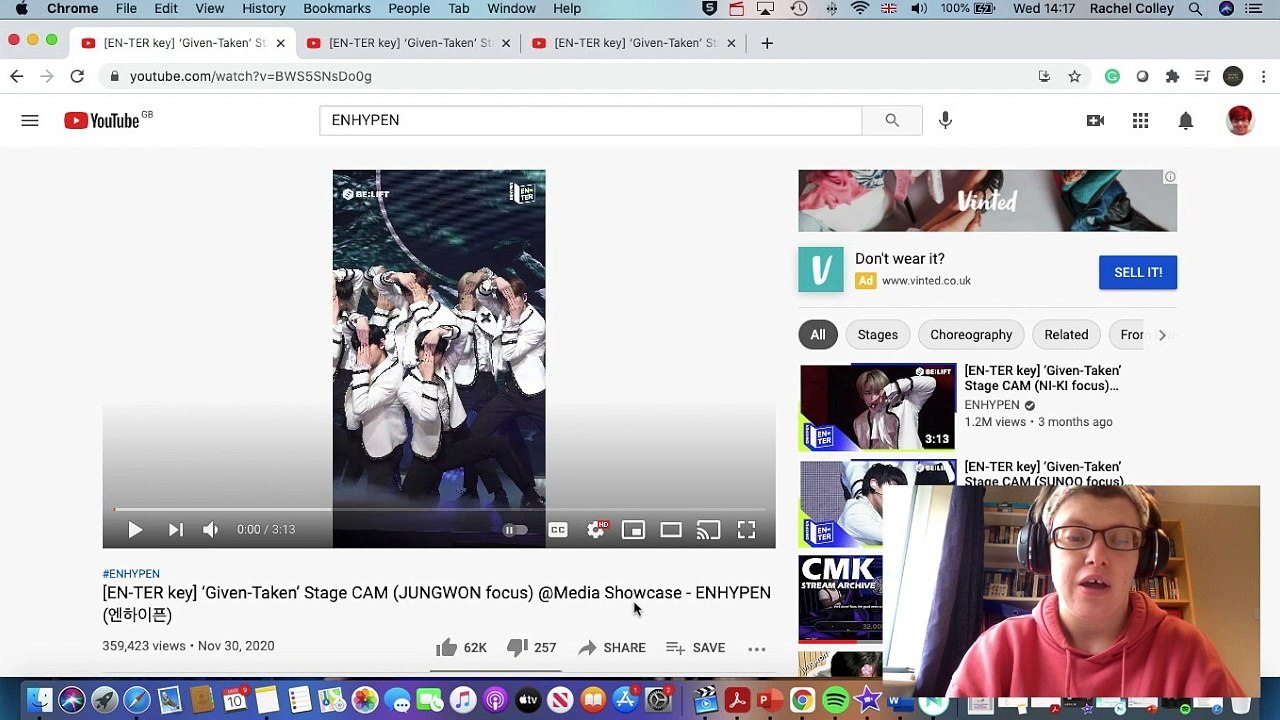Open YouTube apps grid icon
The image size is (1280, 720).
pos(1140,121)
